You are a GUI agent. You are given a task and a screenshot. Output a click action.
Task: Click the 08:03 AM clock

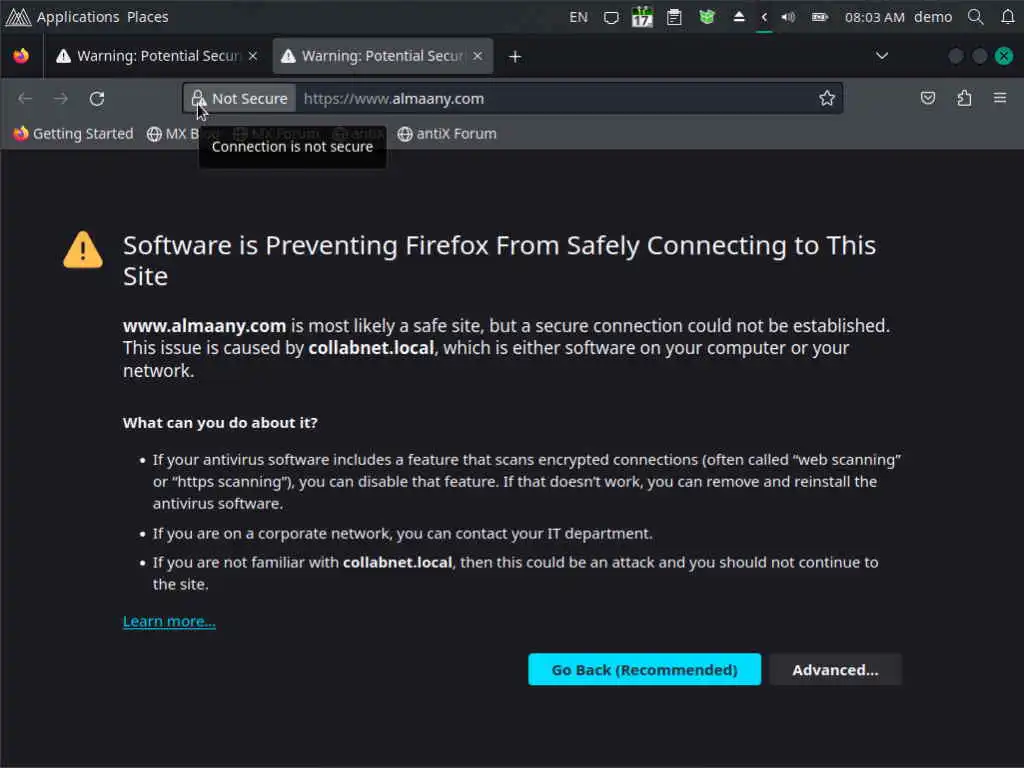[x=874, y=17]
